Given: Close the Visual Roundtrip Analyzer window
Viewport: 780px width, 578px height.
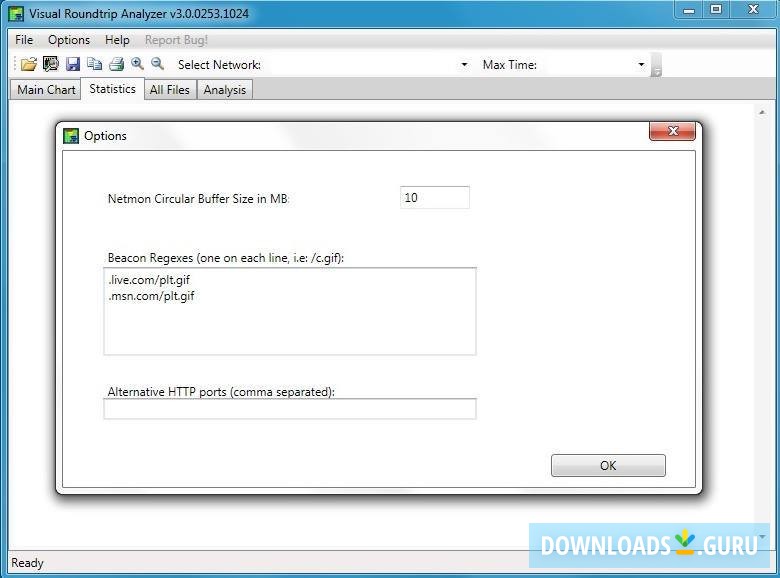Looking at the screenshot, I should pos(753,10).
